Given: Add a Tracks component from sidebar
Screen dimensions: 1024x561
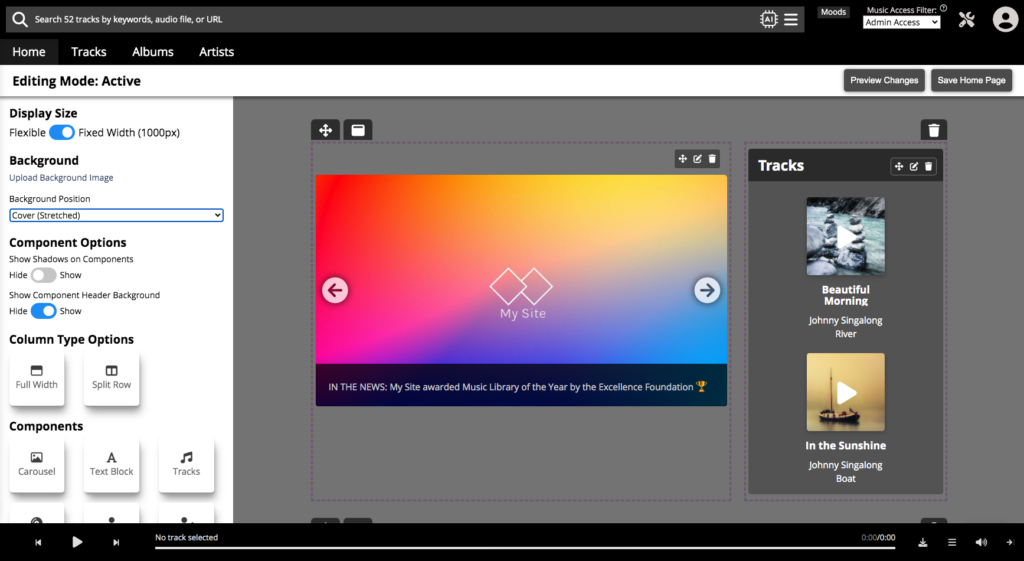Looking at the screenshot, I should 186,464.
